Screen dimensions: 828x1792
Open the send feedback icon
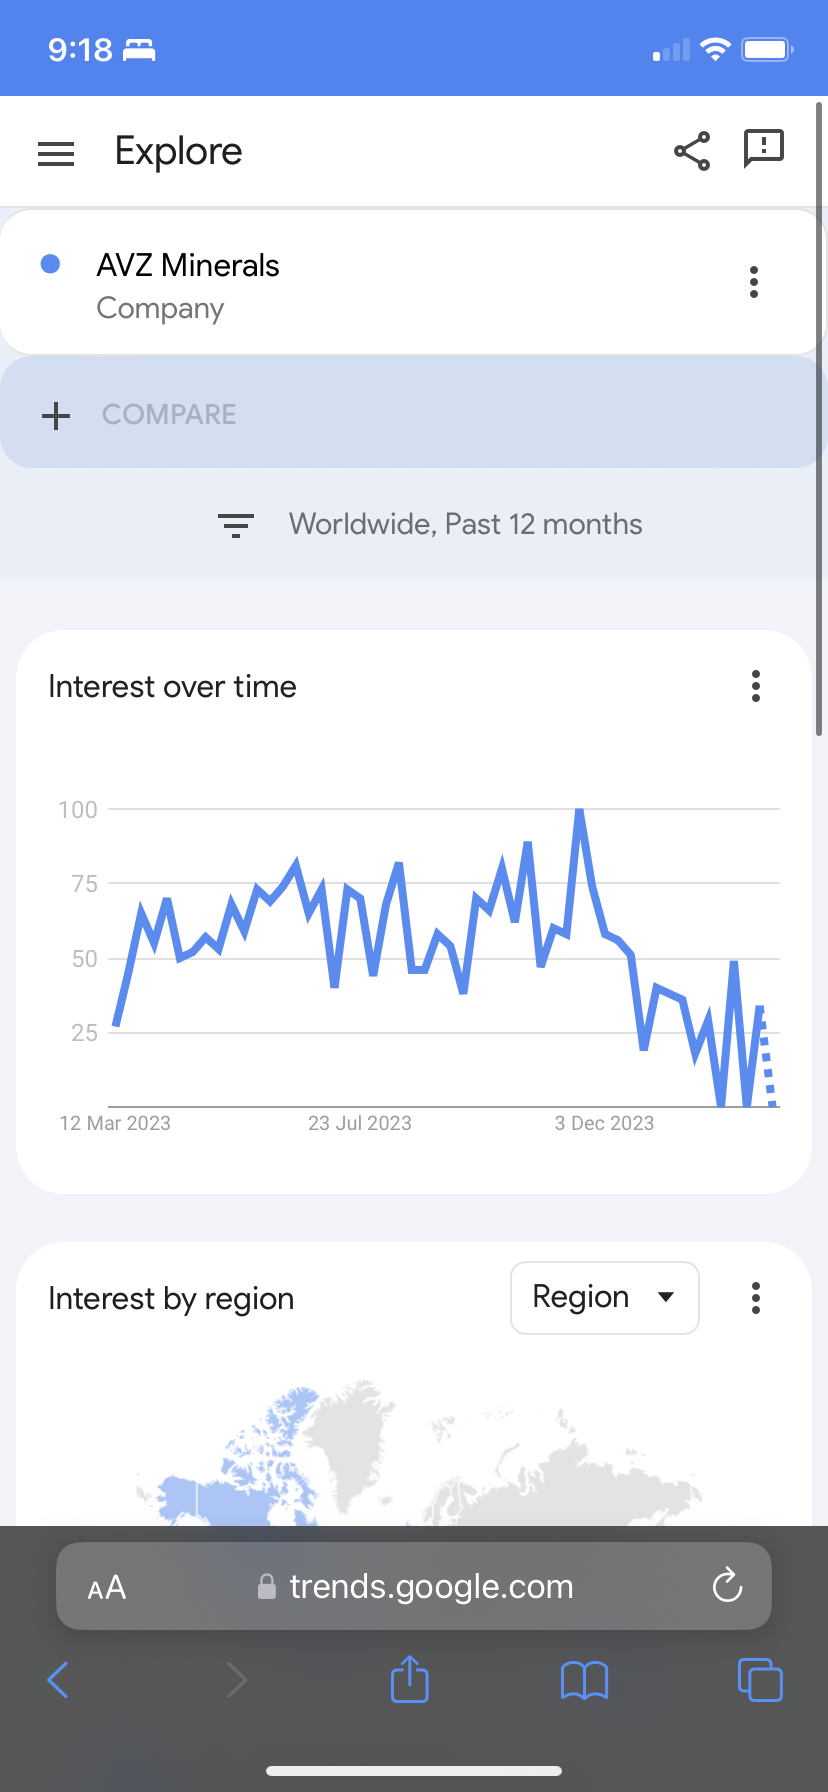[x=764, y=150]
